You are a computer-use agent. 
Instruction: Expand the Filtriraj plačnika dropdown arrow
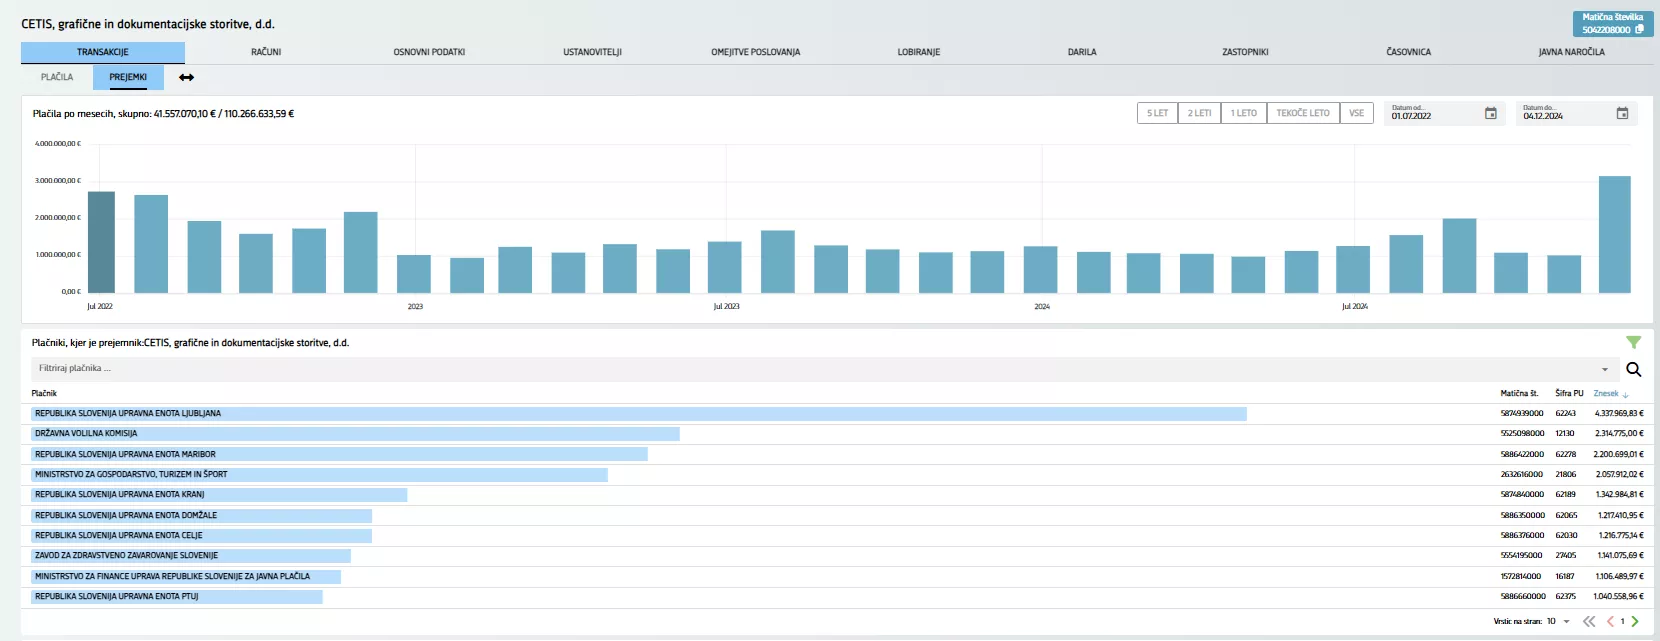1605,369
